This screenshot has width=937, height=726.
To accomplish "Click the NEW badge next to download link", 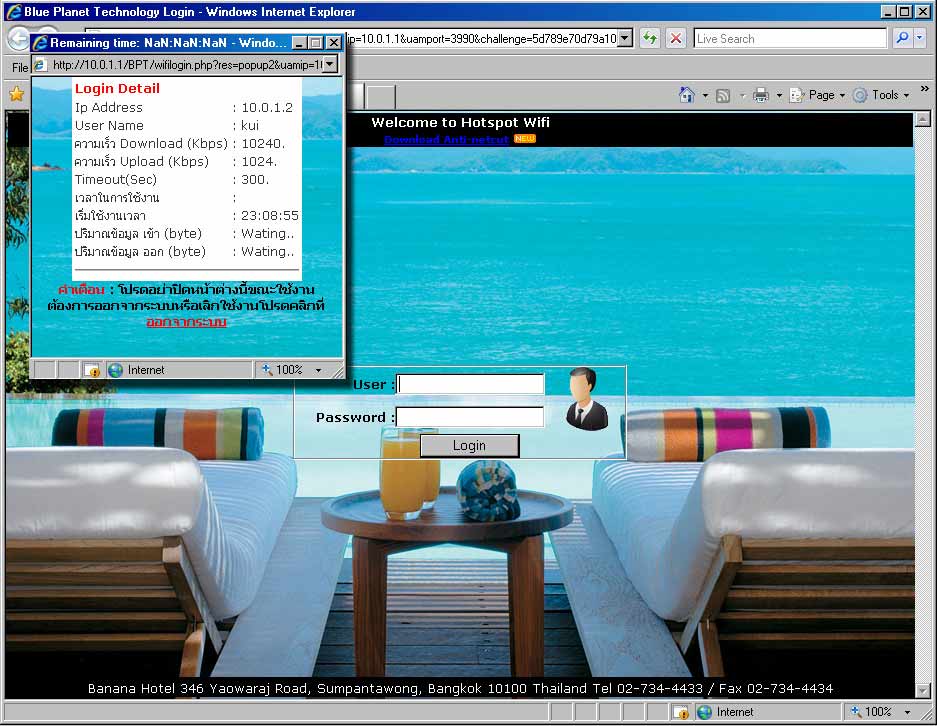I will [x=525, y=139].
